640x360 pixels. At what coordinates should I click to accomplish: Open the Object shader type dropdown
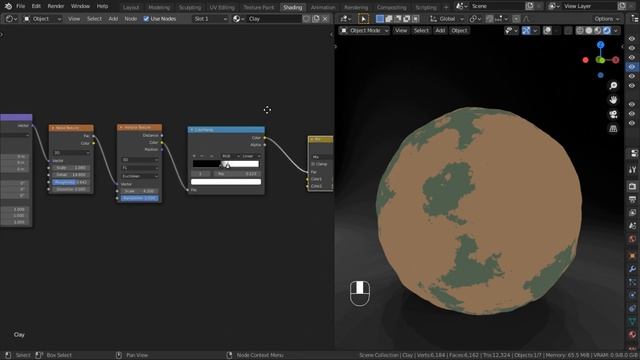42,19
